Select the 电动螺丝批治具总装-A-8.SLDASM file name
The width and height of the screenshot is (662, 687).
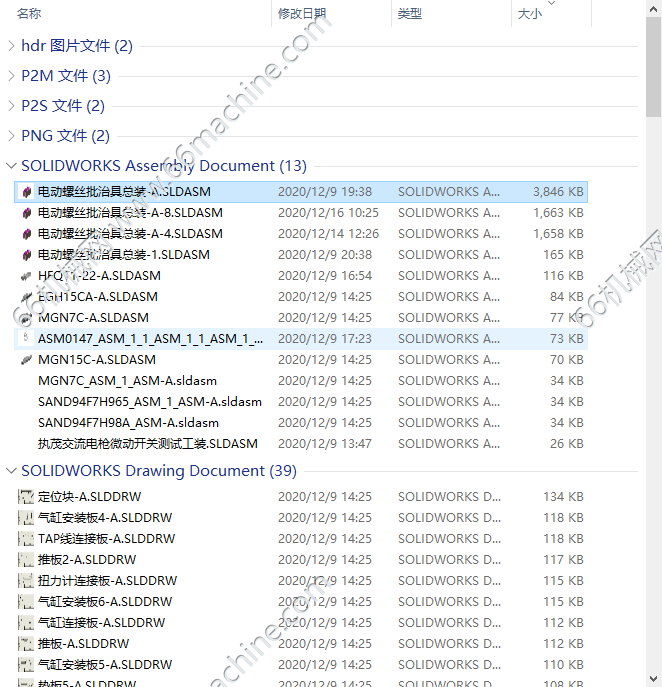tap(130, 213)
